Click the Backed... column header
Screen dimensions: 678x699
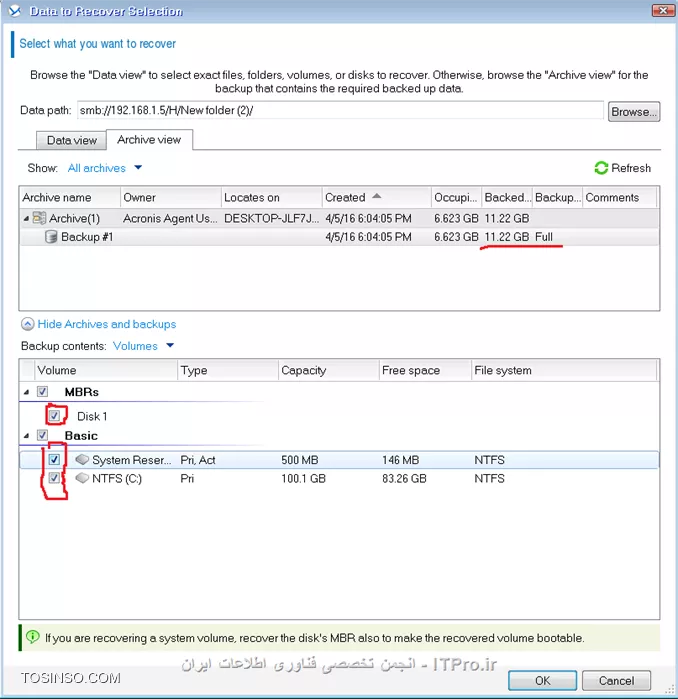pyautogui.click(x=507, y=197)
